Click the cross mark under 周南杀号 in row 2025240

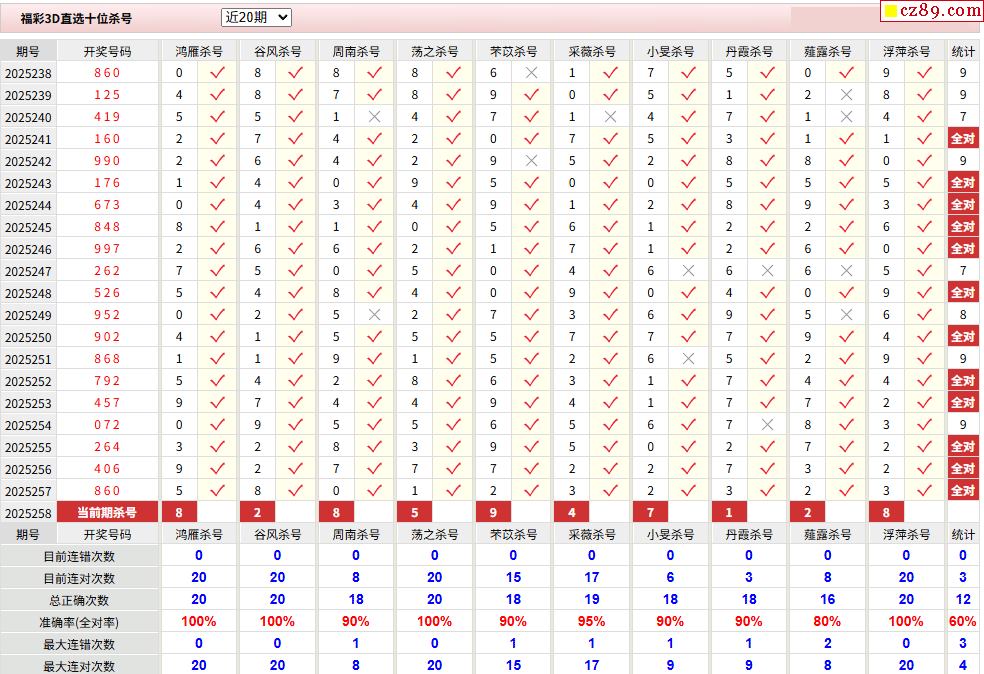click(x=375, y=117)
